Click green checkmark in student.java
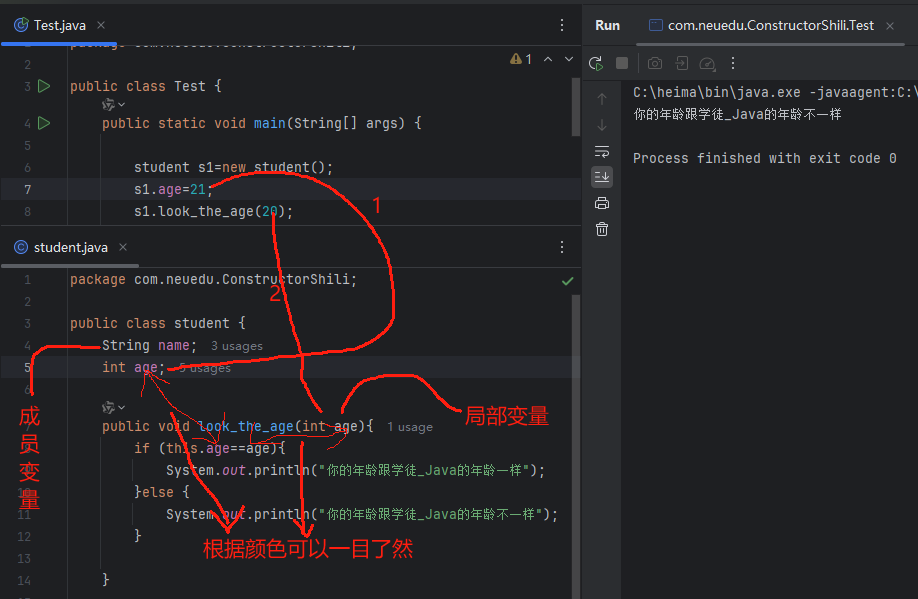Image resolution: width=918 pixels, height=599 pixels. click(567, 281)
